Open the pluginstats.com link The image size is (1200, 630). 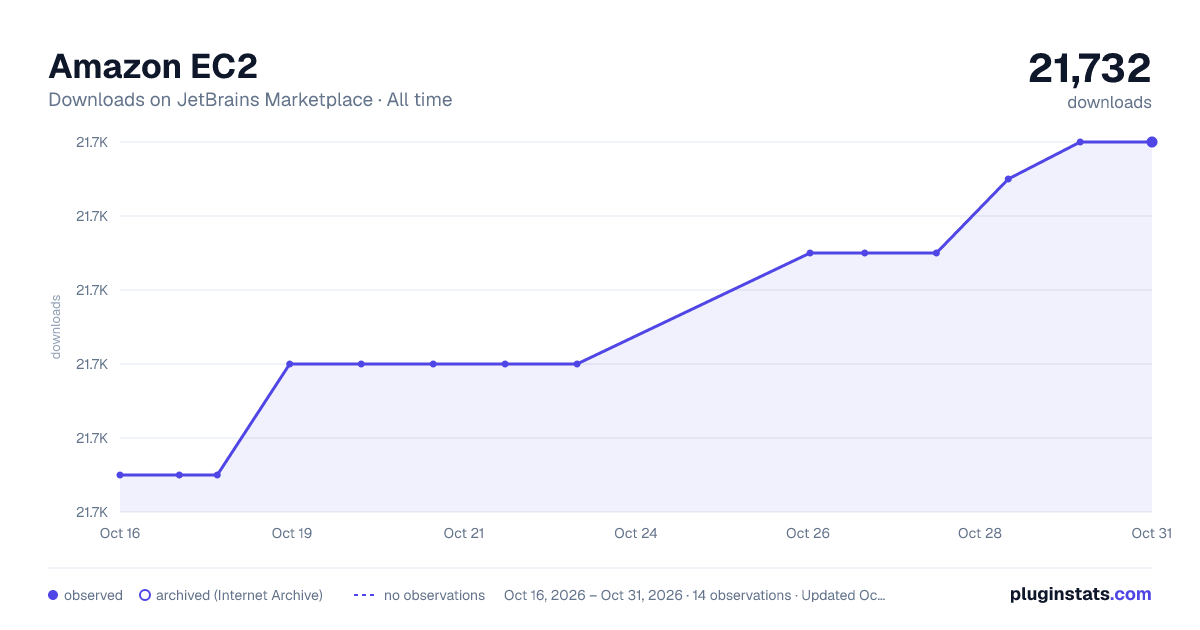pos(1080,594)
